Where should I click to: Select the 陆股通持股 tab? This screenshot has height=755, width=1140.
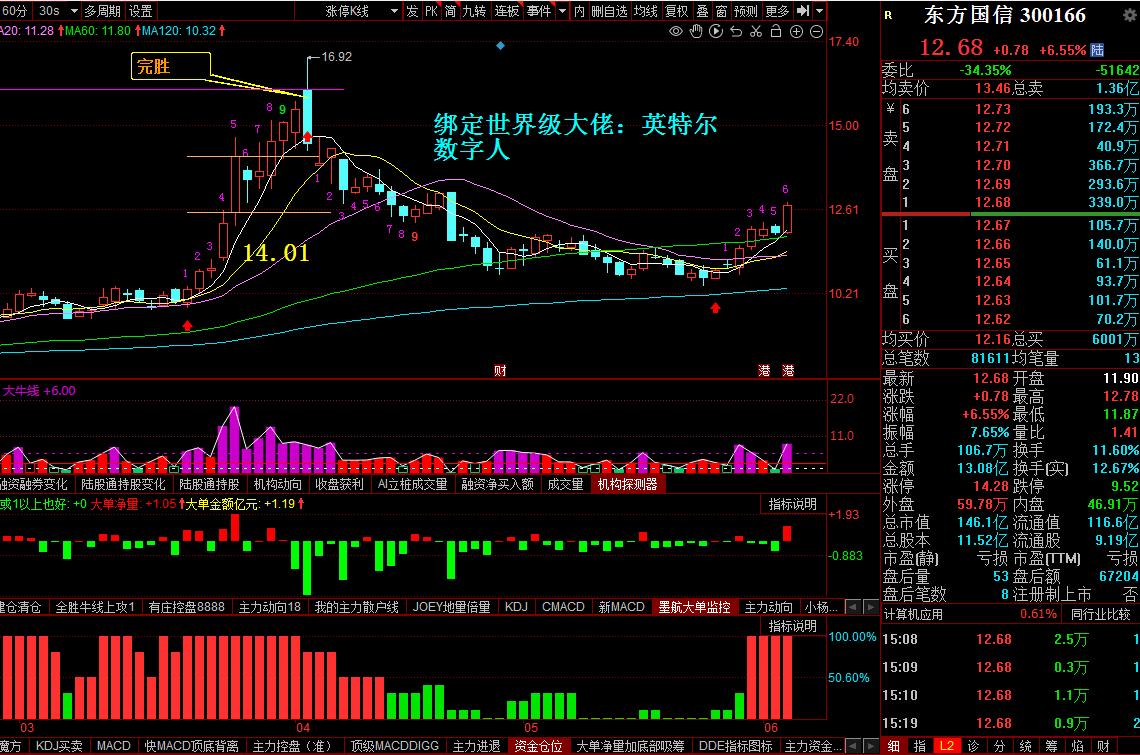(209, 484)
